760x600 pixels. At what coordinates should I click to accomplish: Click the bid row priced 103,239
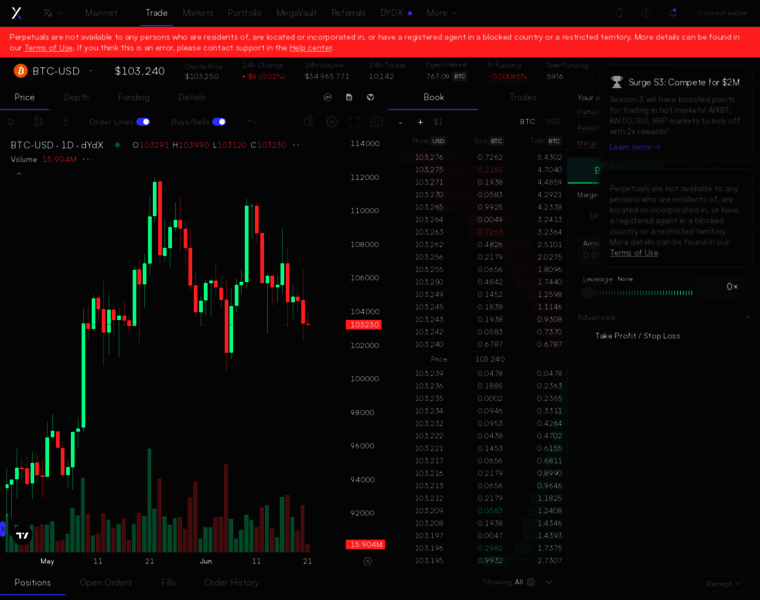point(479,374)
